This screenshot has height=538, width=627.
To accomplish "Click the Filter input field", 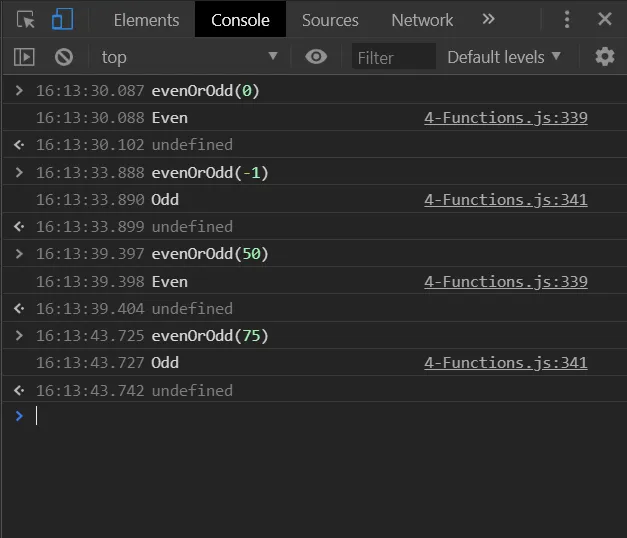I will [393, 57].
